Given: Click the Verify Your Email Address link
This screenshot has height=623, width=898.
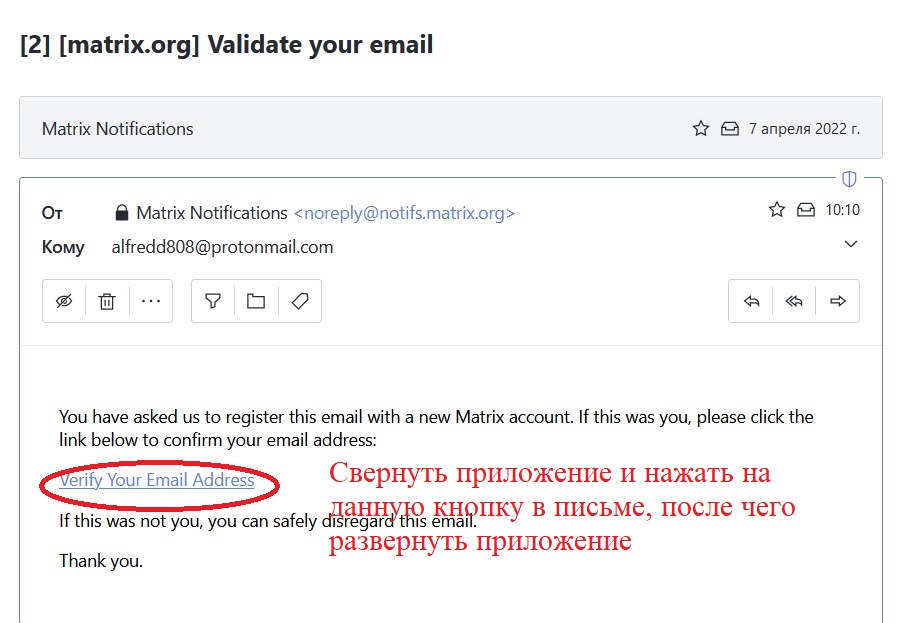Looking at the screenshot, I should coord(157,480).
